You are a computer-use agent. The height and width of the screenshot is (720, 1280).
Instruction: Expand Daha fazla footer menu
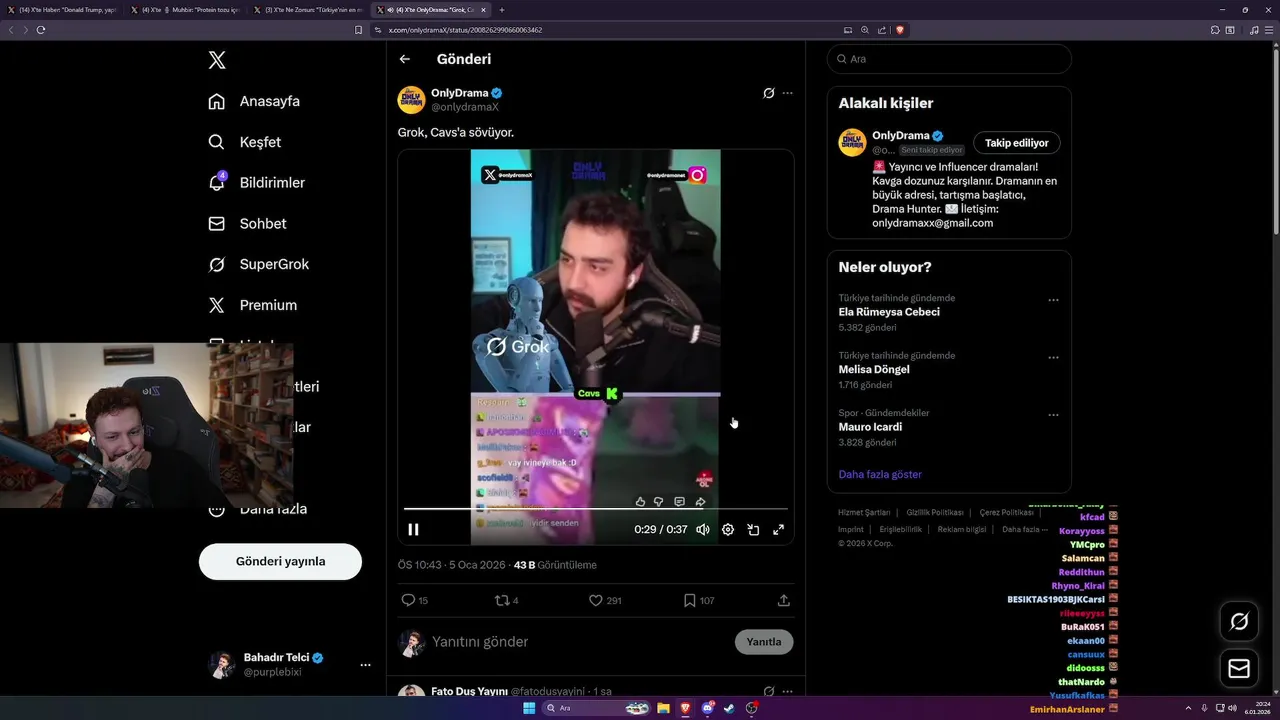point(1025,529)
